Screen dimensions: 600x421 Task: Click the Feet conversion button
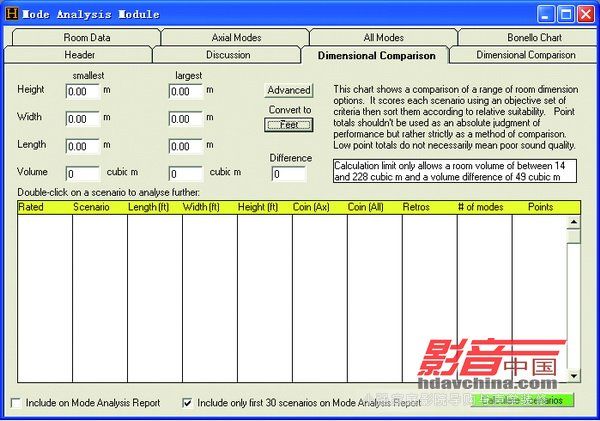point(289,125)
